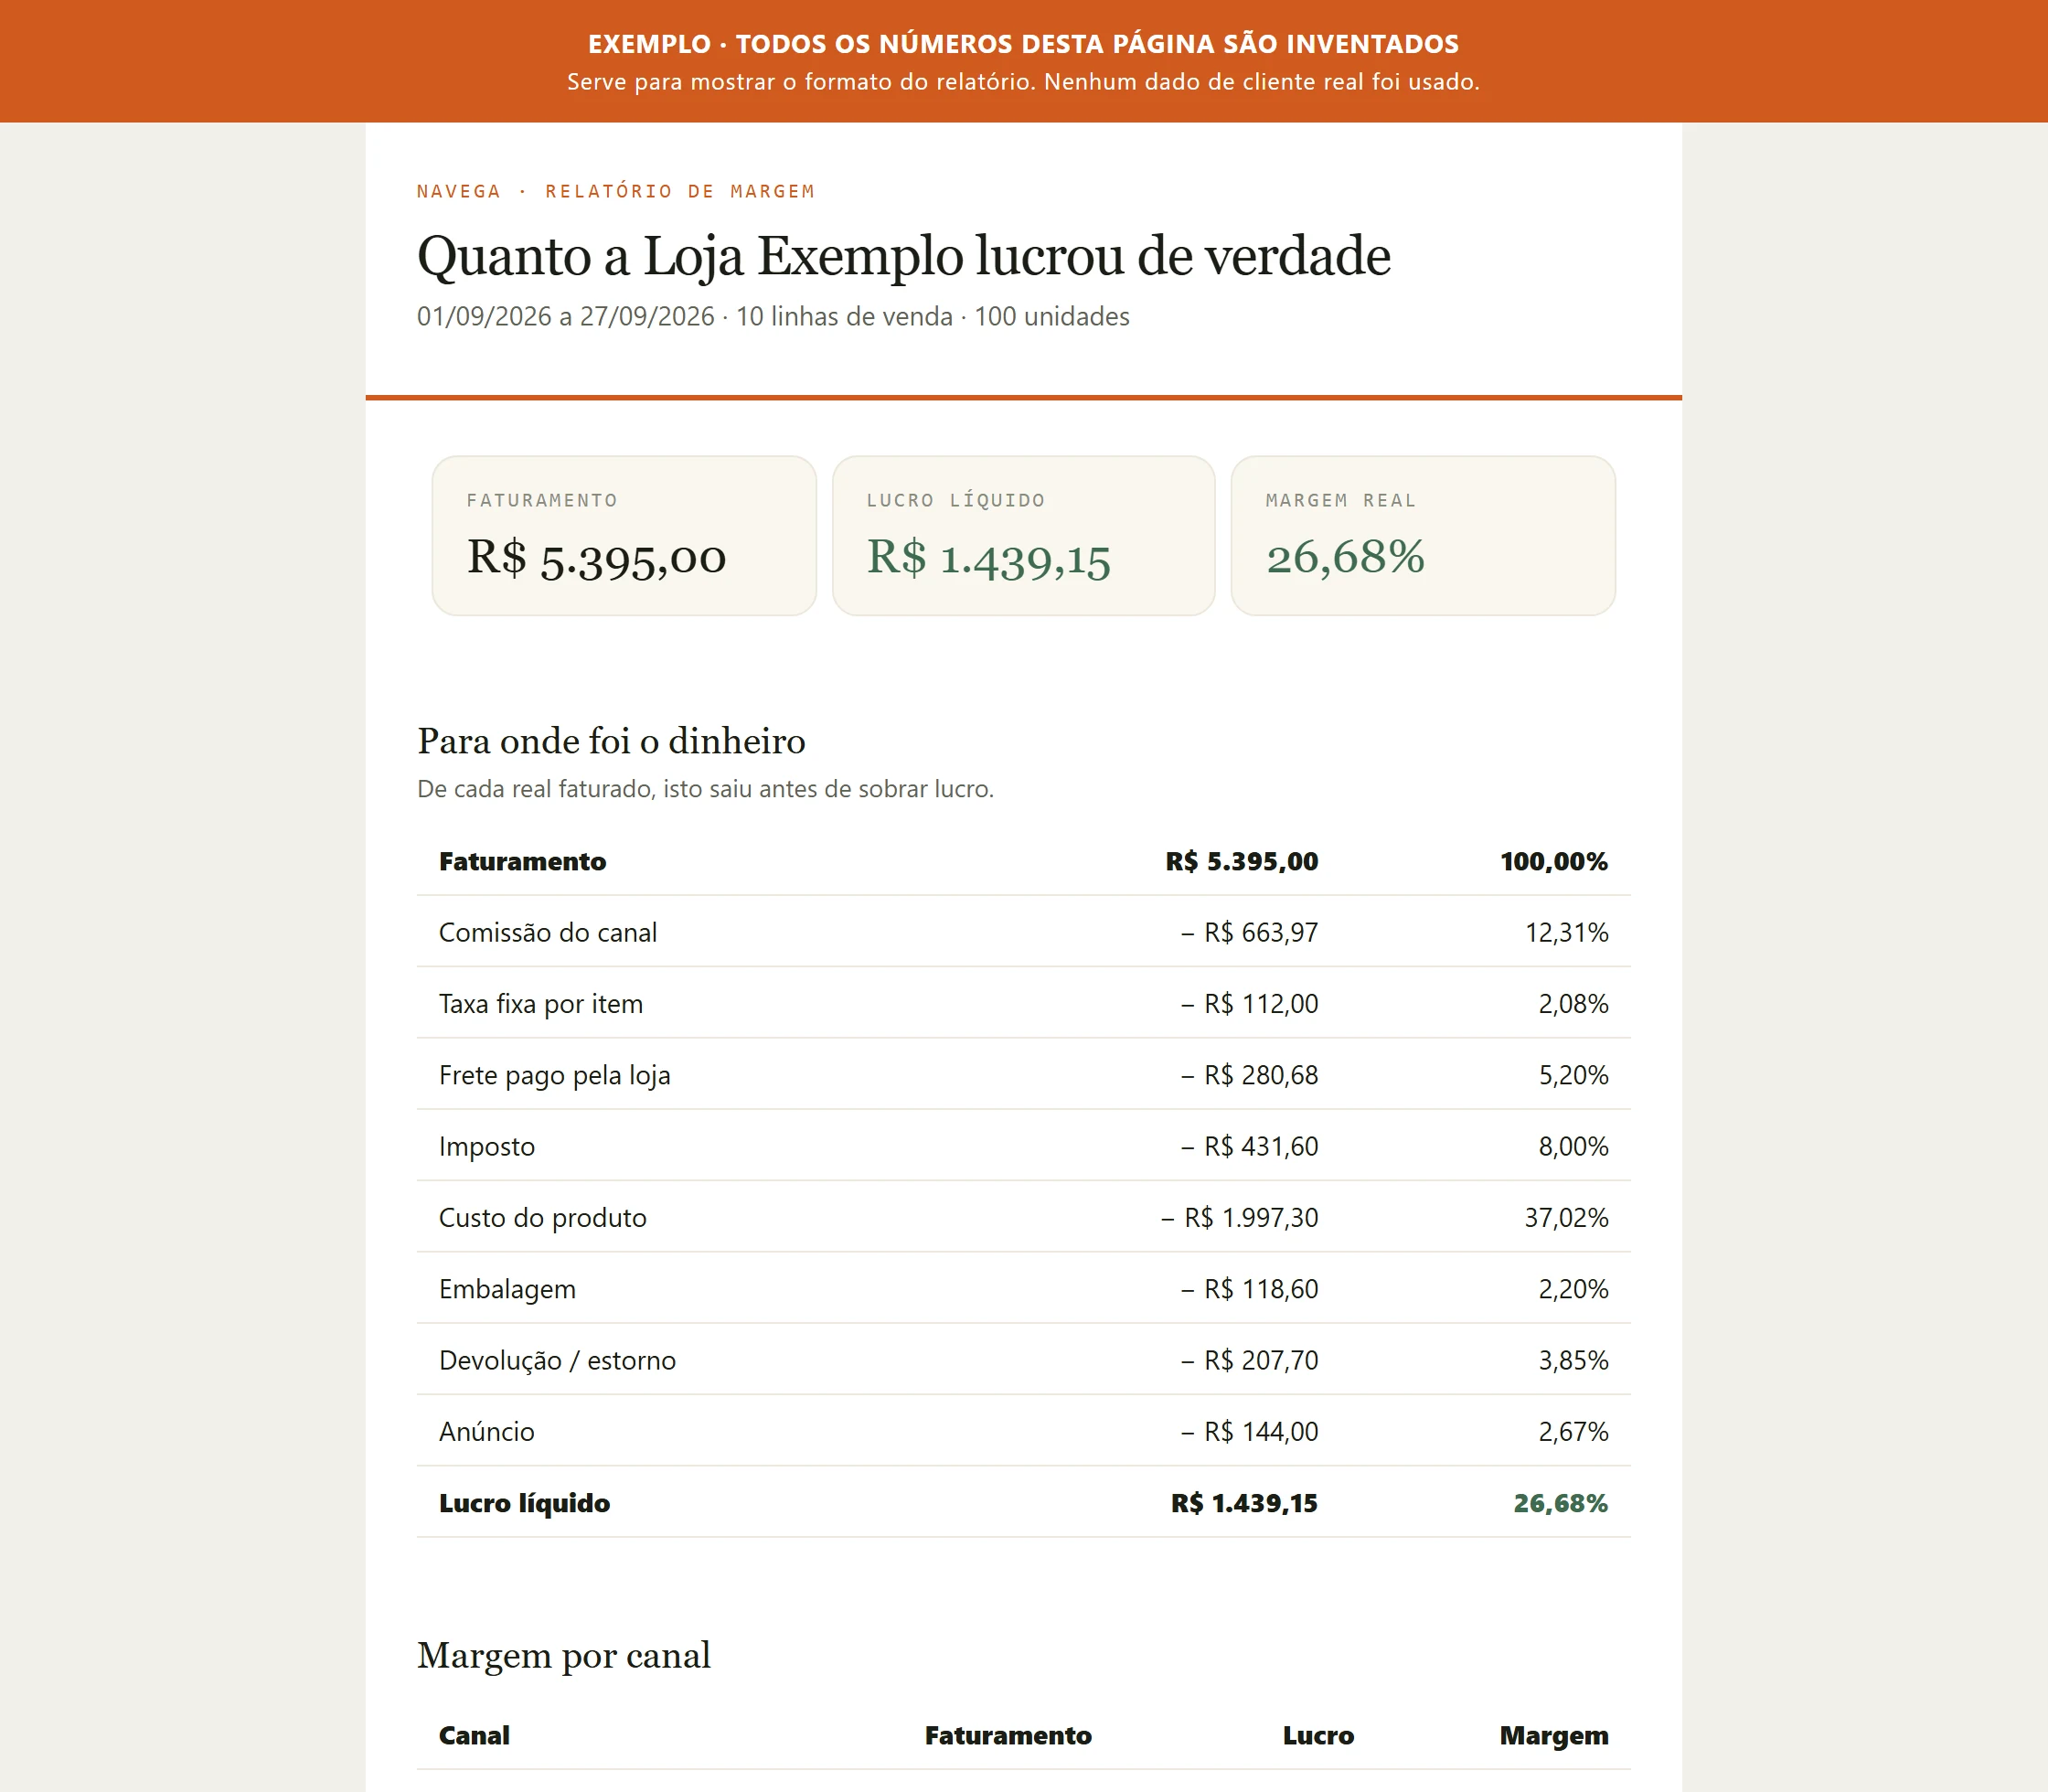This screenshot has width=2048, height=1792.
Task: Select the Anúncio row
Action: coord(1023,1431)
